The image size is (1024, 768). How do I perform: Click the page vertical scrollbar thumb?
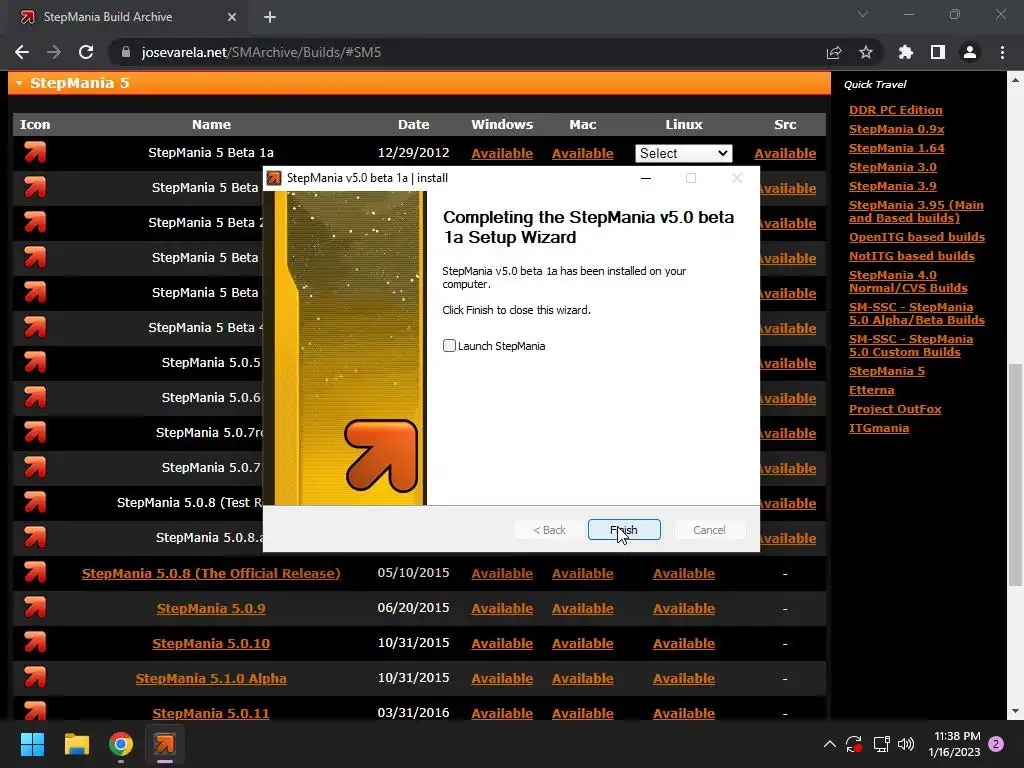(x=1014, y=475)
